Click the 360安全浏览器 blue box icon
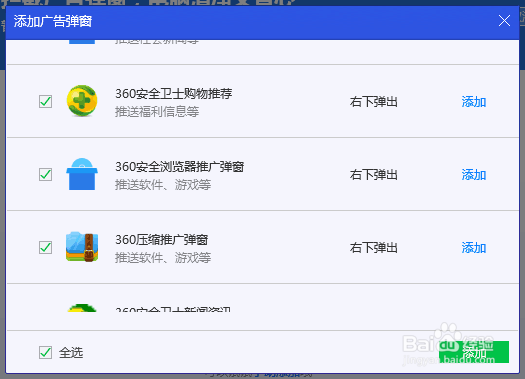The width and height of the screenshot is (525, 379). (82, 174)
